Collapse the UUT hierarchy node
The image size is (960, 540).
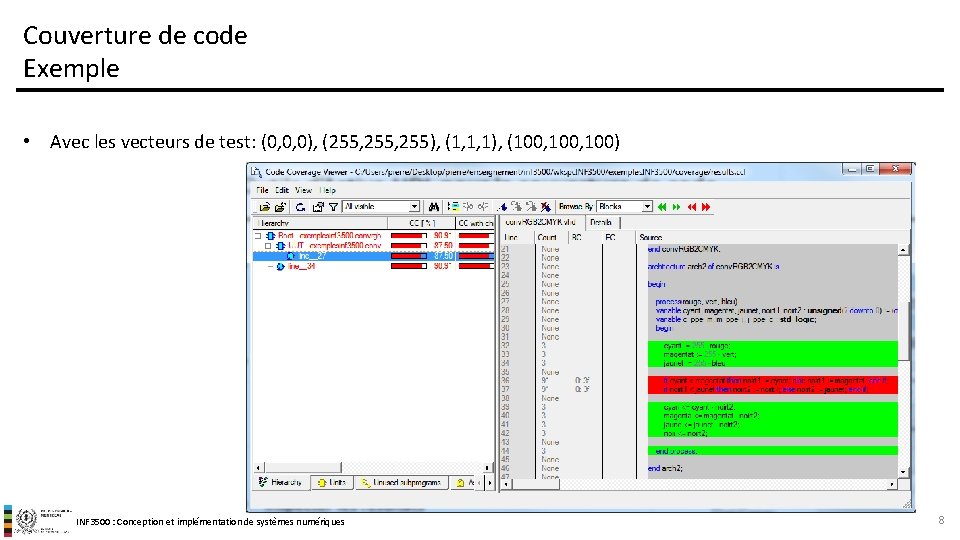point(268,246)
